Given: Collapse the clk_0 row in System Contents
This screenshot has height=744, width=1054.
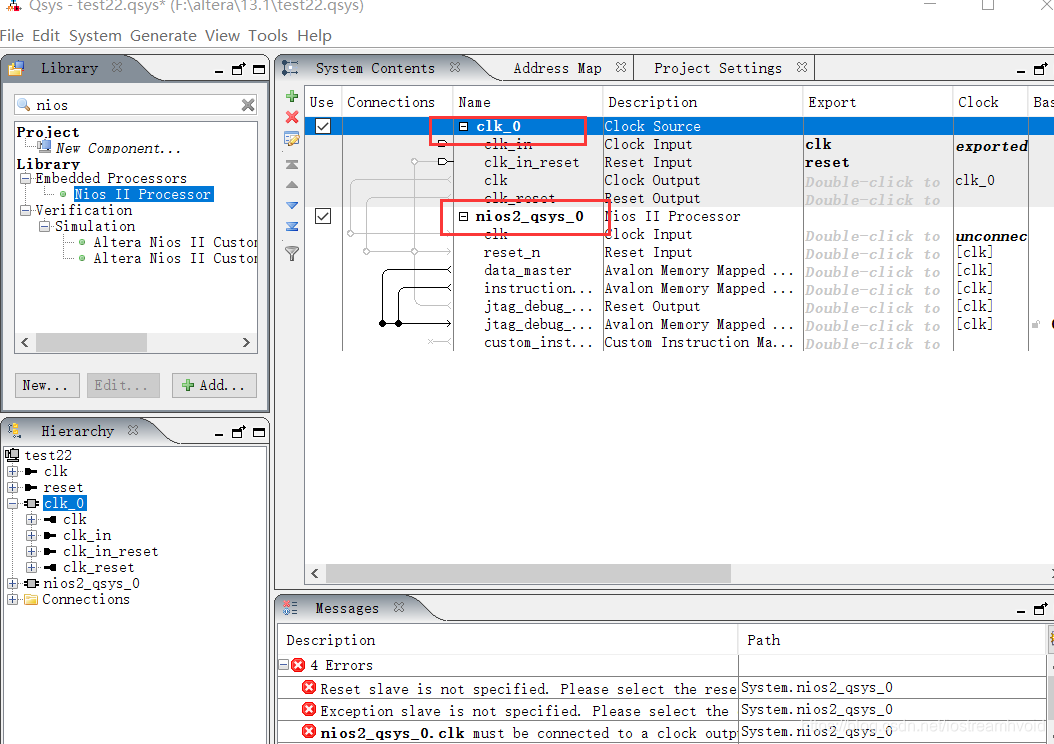Looking at the screenshot, I should pos(463,126).
